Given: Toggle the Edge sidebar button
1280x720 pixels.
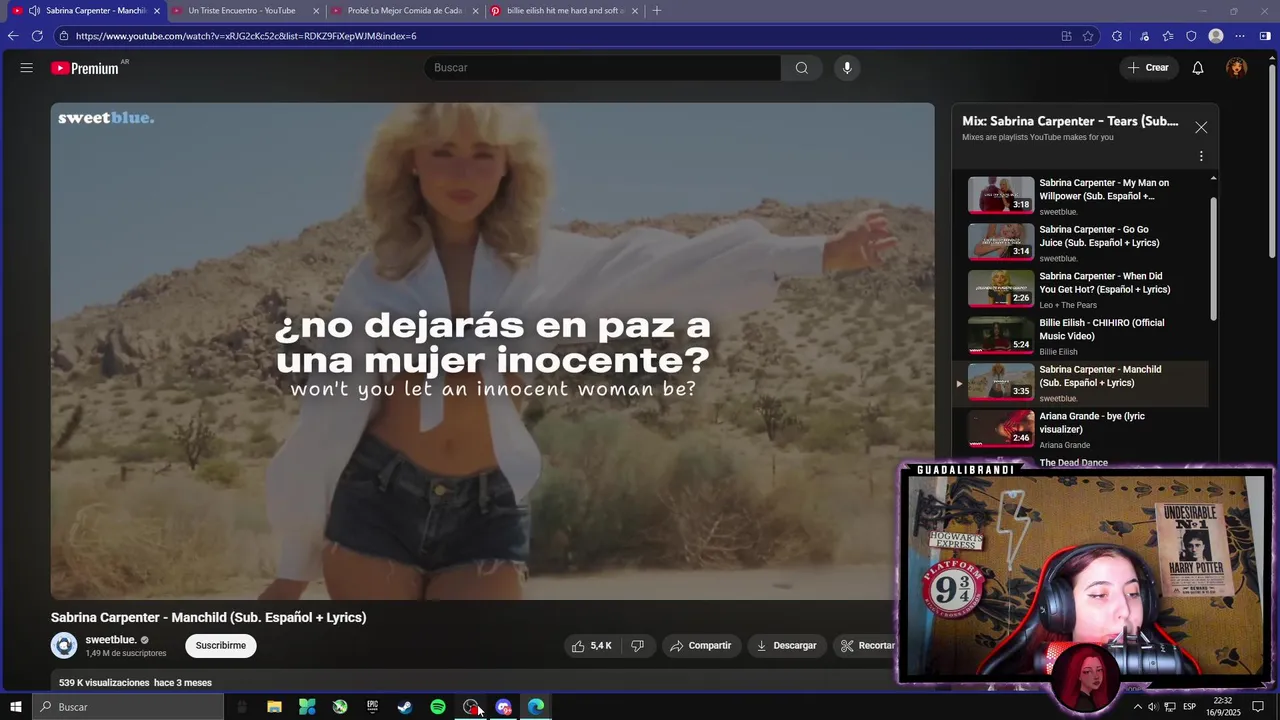Looking at the screenshot, I should 1265,36.
